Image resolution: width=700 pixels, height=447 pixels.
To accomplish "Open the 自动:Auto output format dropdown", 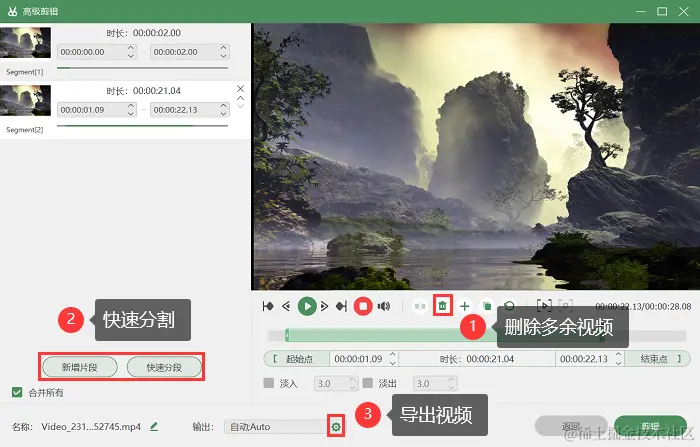I will pos(277,427).
